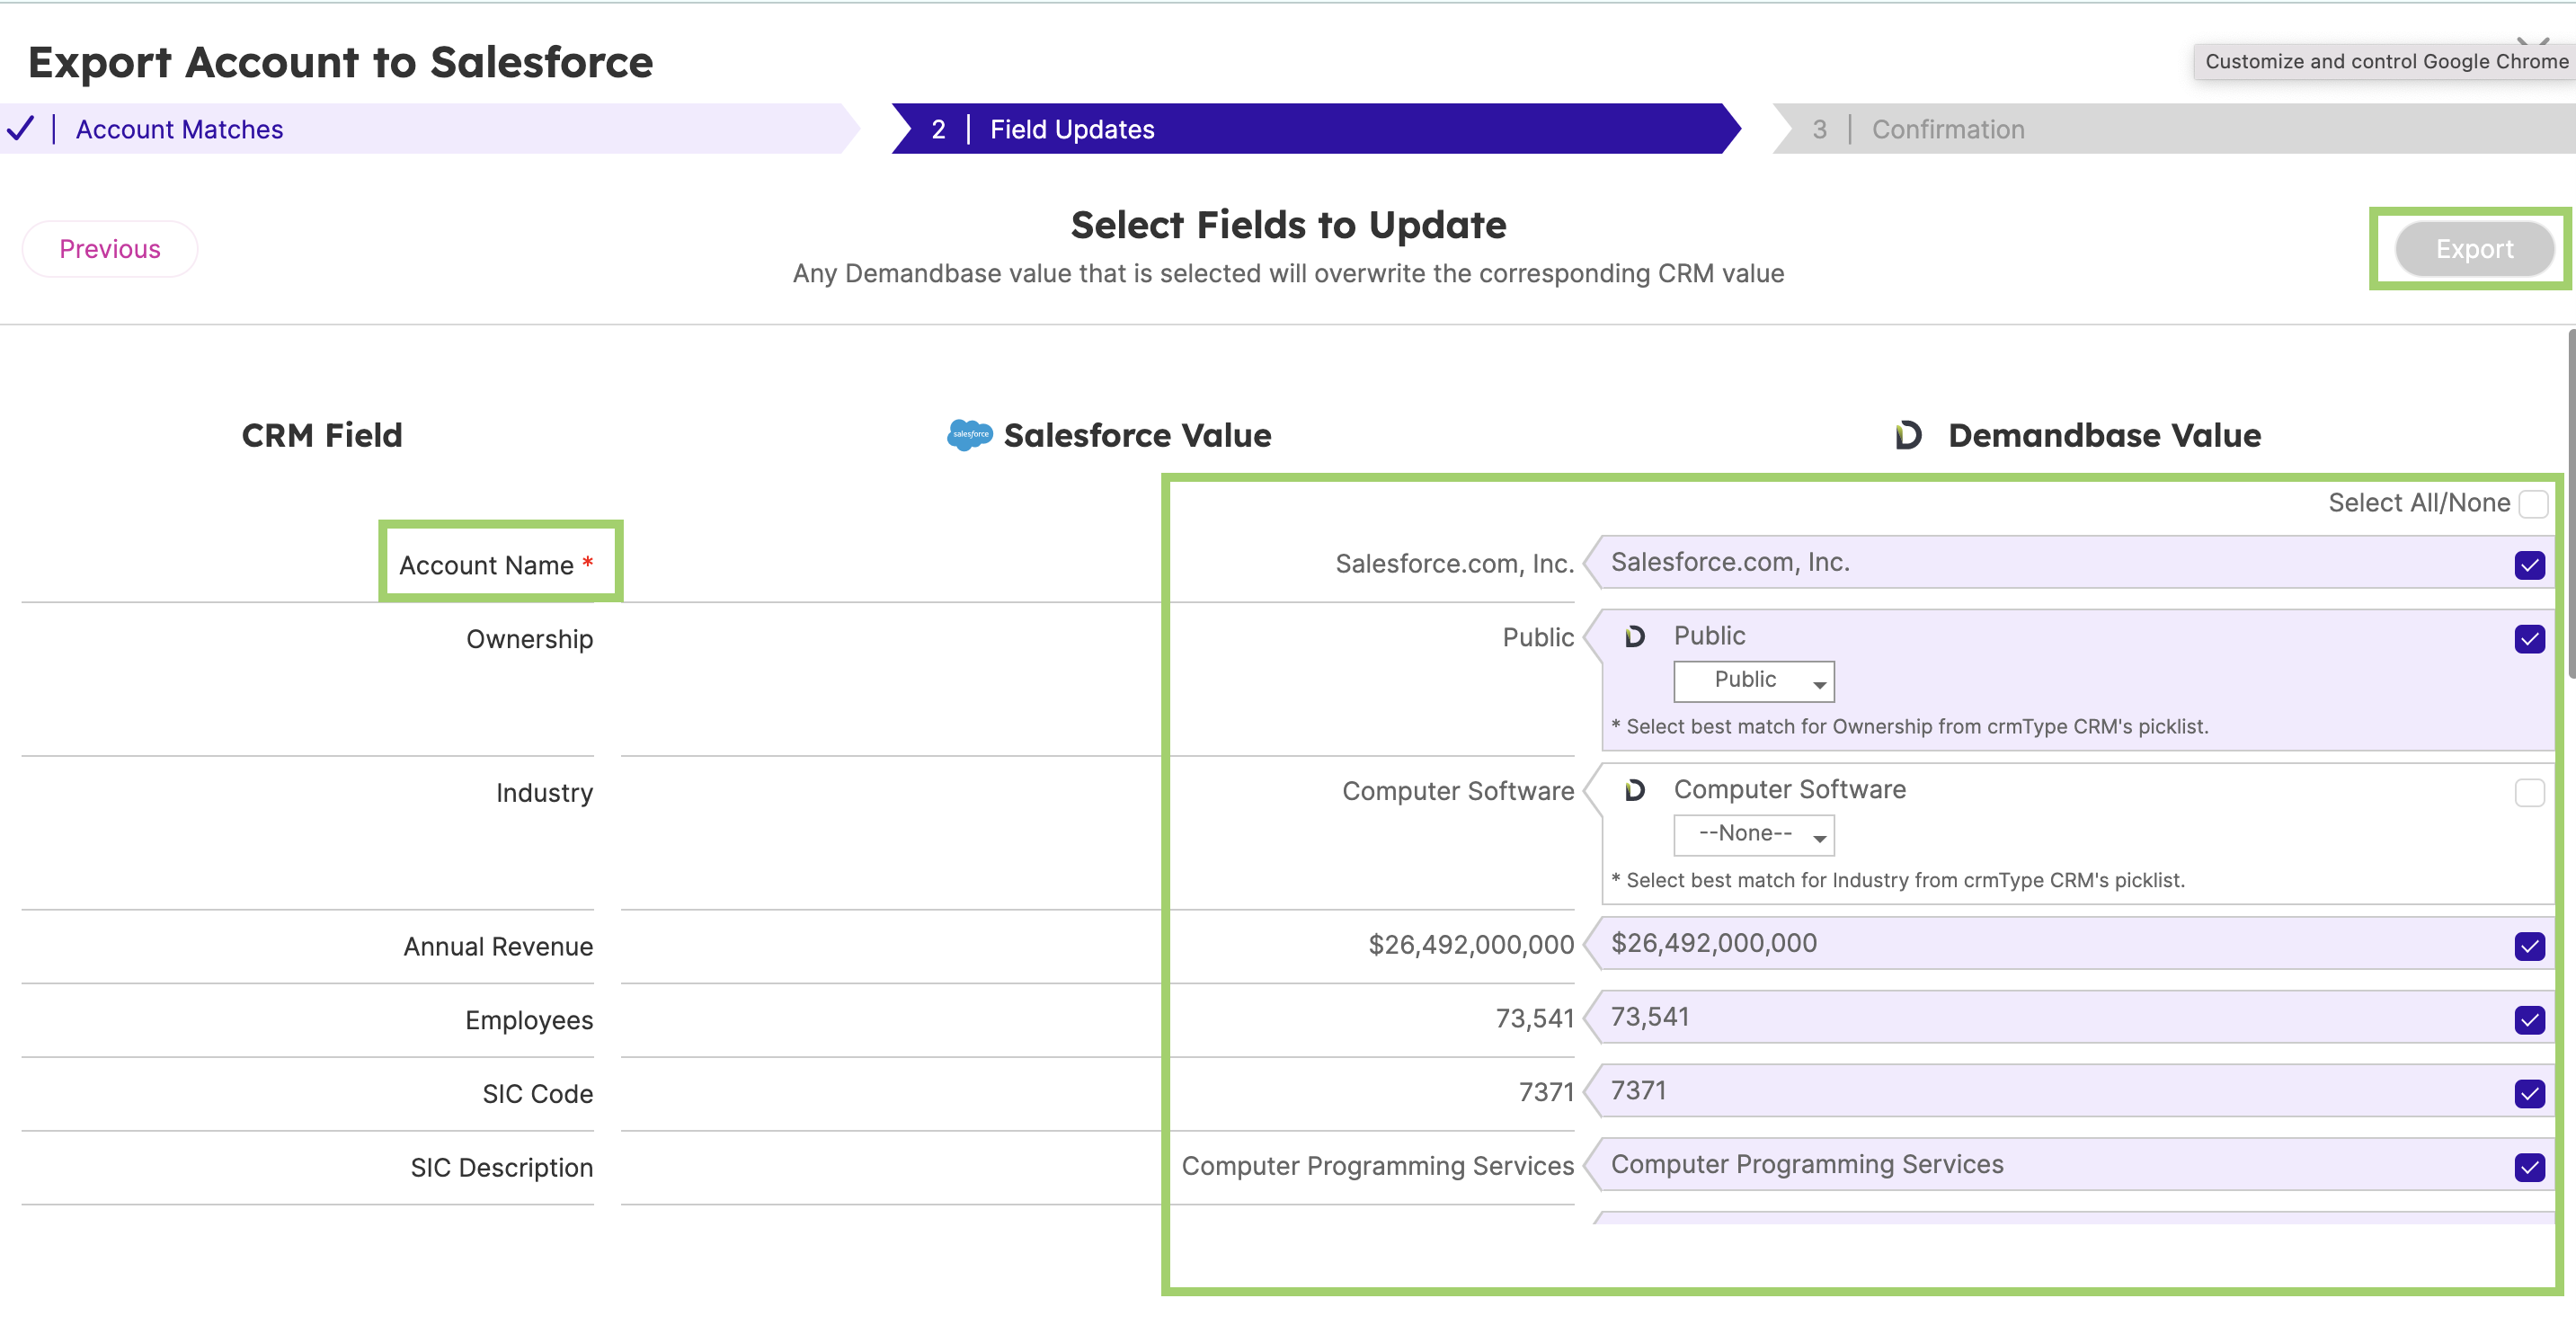
Task: Click the Account Matches checkmark icon
Action: click(x=21, y=129)
